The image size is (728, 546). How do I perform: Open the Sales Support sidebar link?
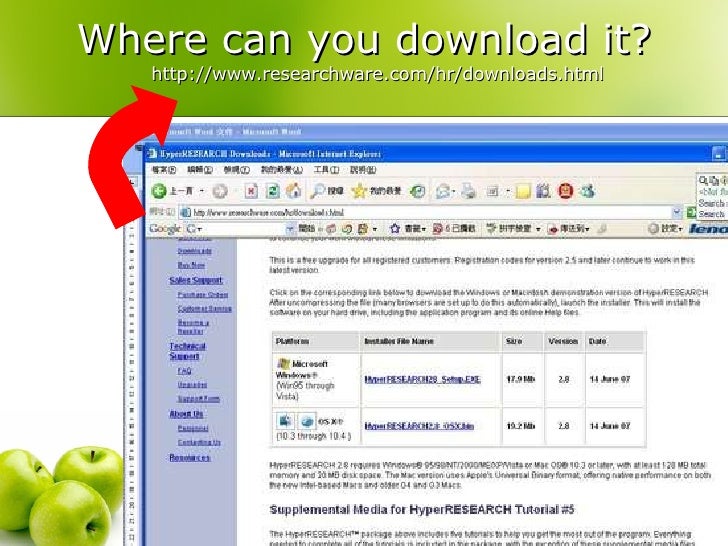196,280
